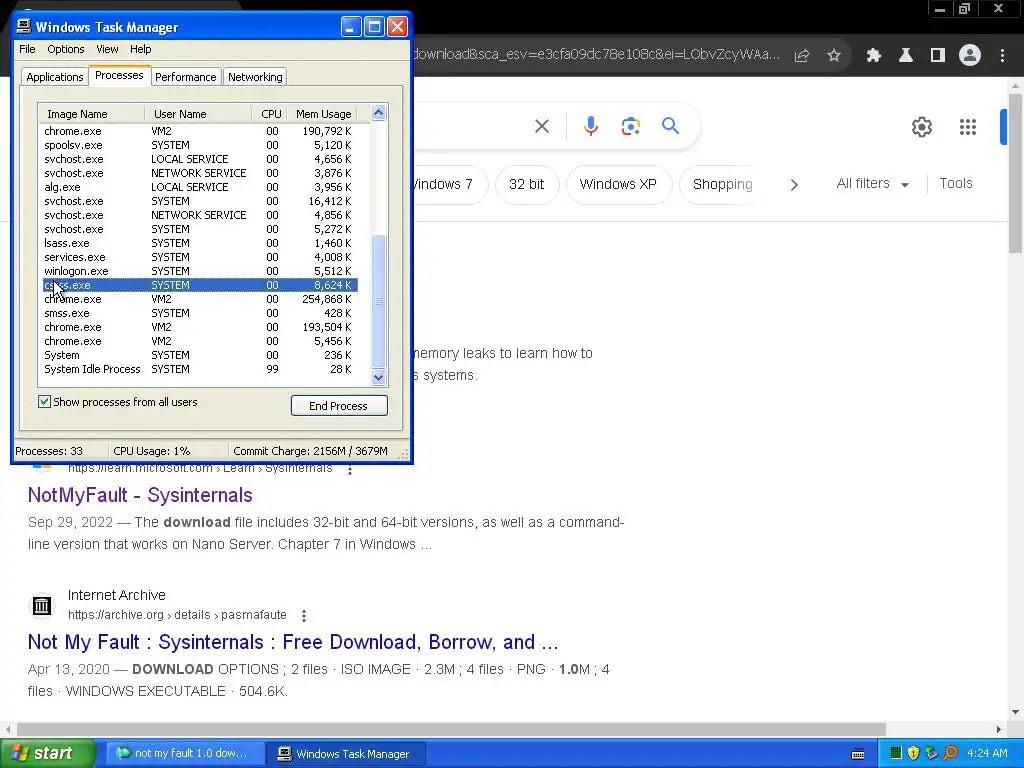Select the services.exe process row
This screenshot has width=1024, height=768.
click(x=199, y=257)
